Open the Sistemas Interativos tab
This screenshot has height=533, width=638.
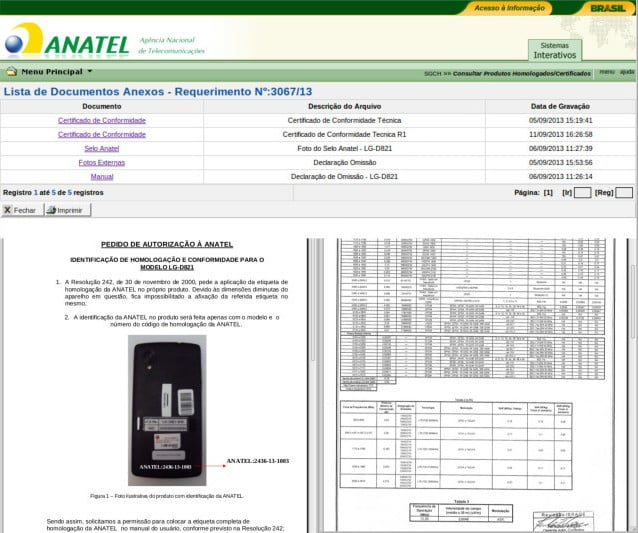pyautogui.click(x=554, y=51)
